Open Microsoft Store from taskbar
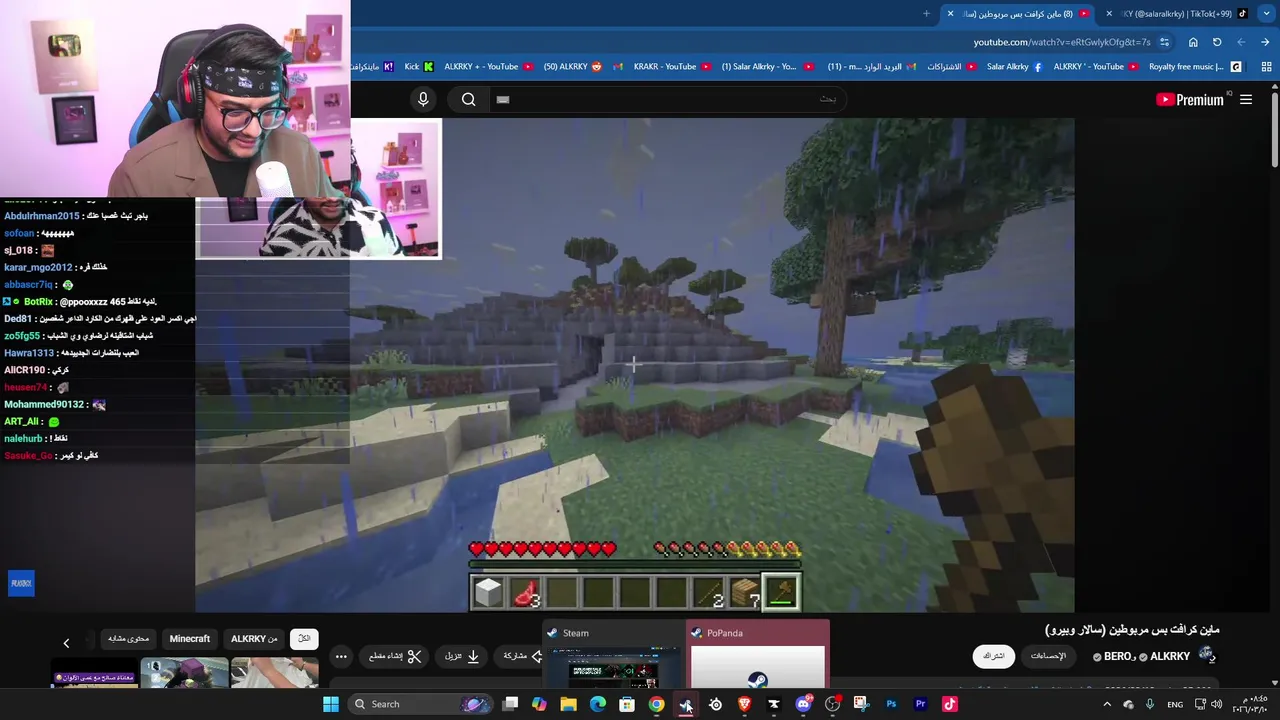The image size is (1280, 720). (x=627, y=704)
